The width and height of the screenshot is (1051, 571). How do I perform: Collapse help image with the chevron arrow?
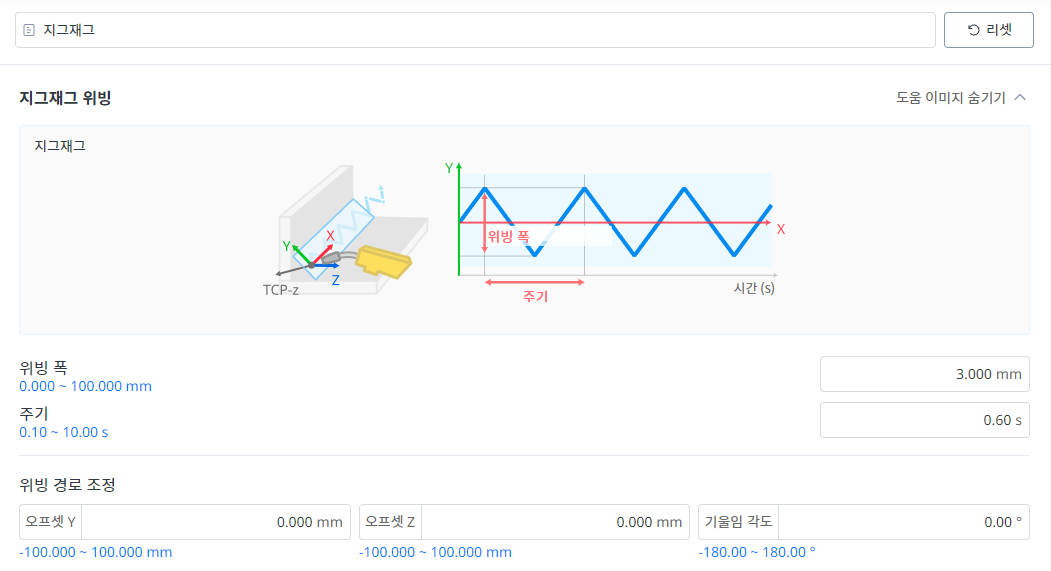click(1020, 98)
